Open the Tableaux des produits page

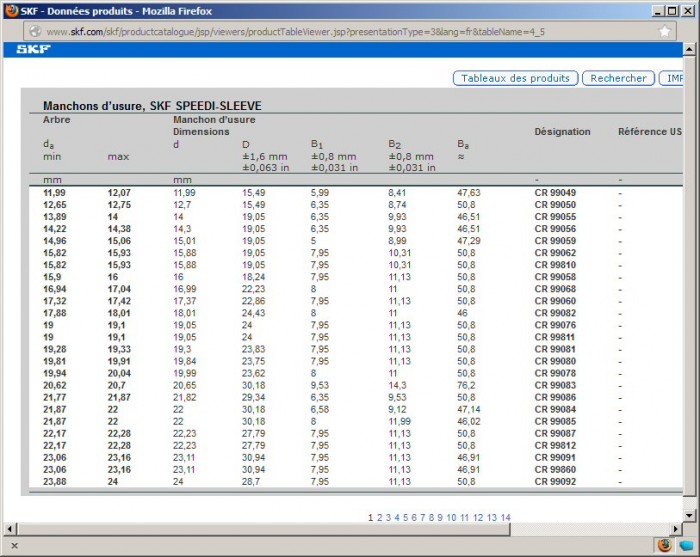tap(516, 78)
